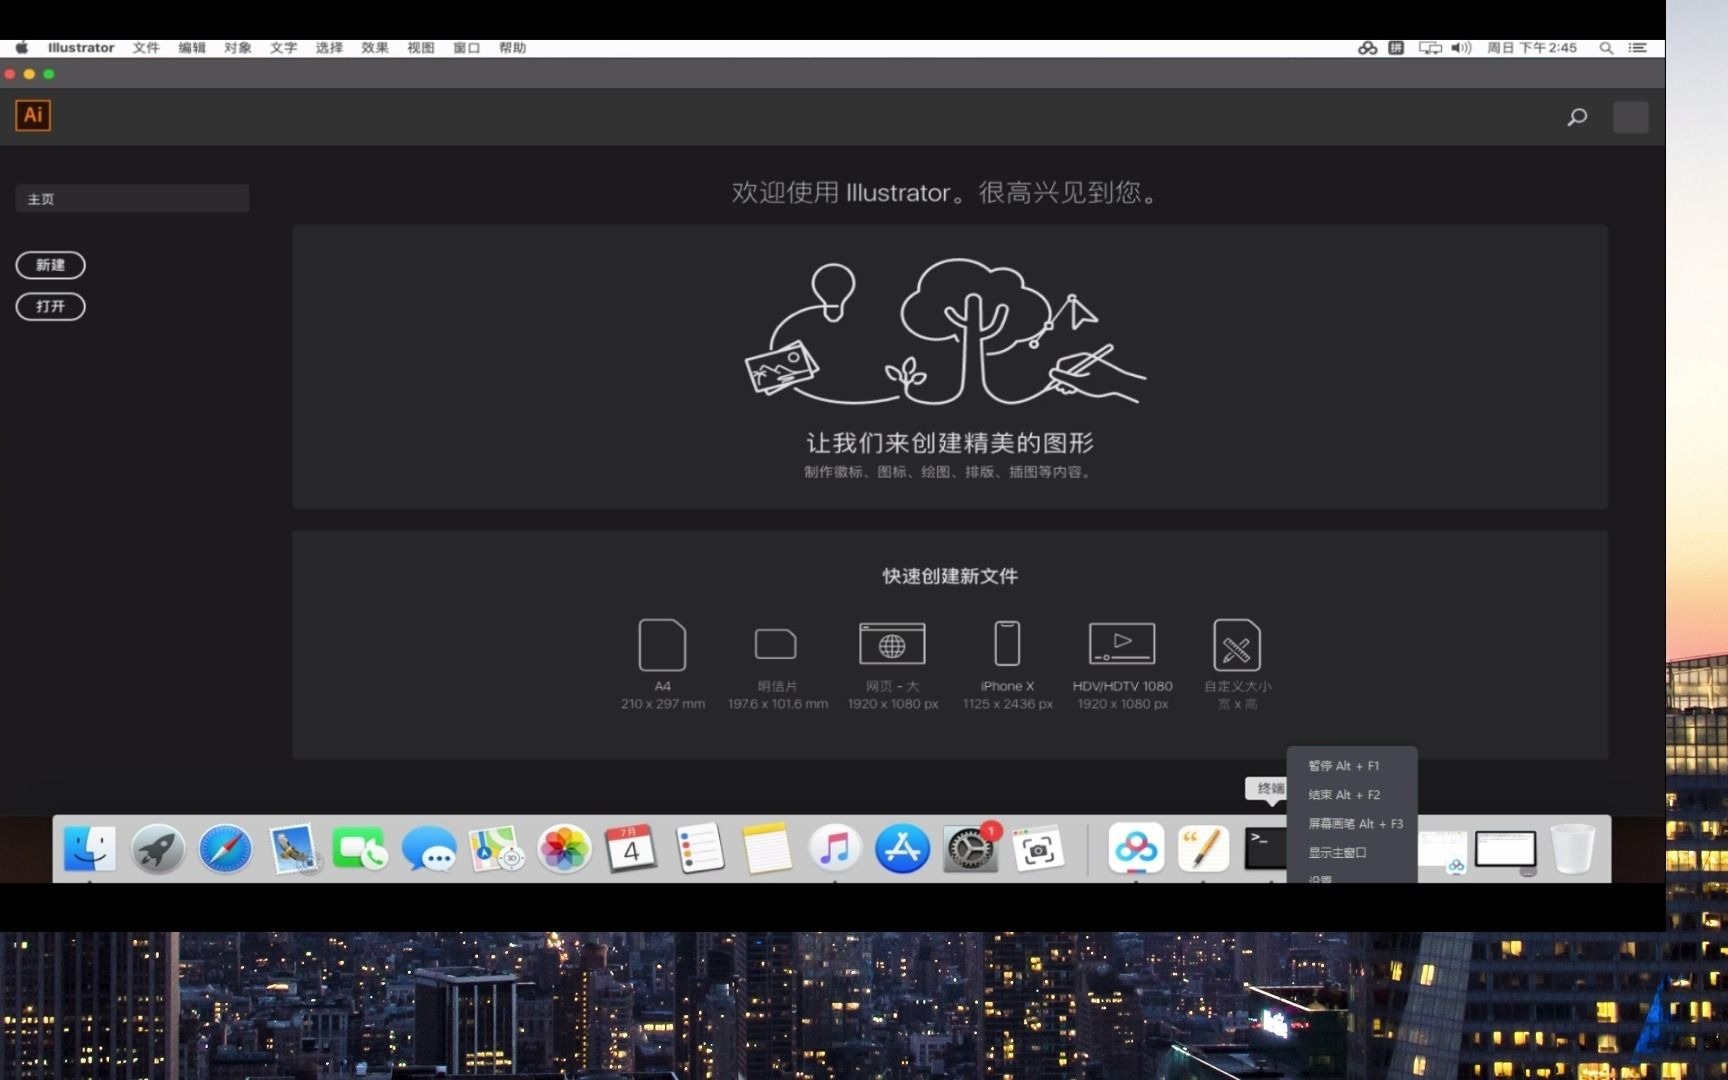1728x1080 pixels.
Task: Click the Ai logo in Illustrator header
Action: click(33, 115)
